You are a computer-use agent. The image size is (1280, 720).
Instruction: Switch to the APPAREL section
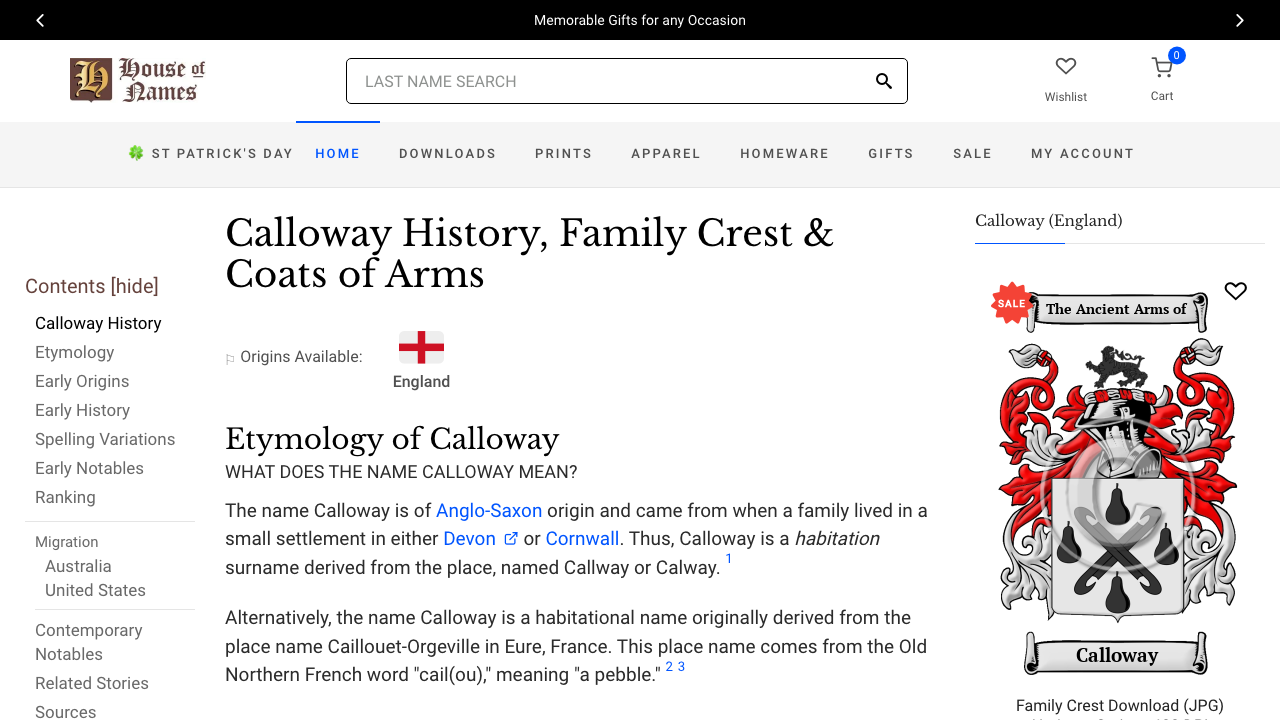click(x=666, y=154)
